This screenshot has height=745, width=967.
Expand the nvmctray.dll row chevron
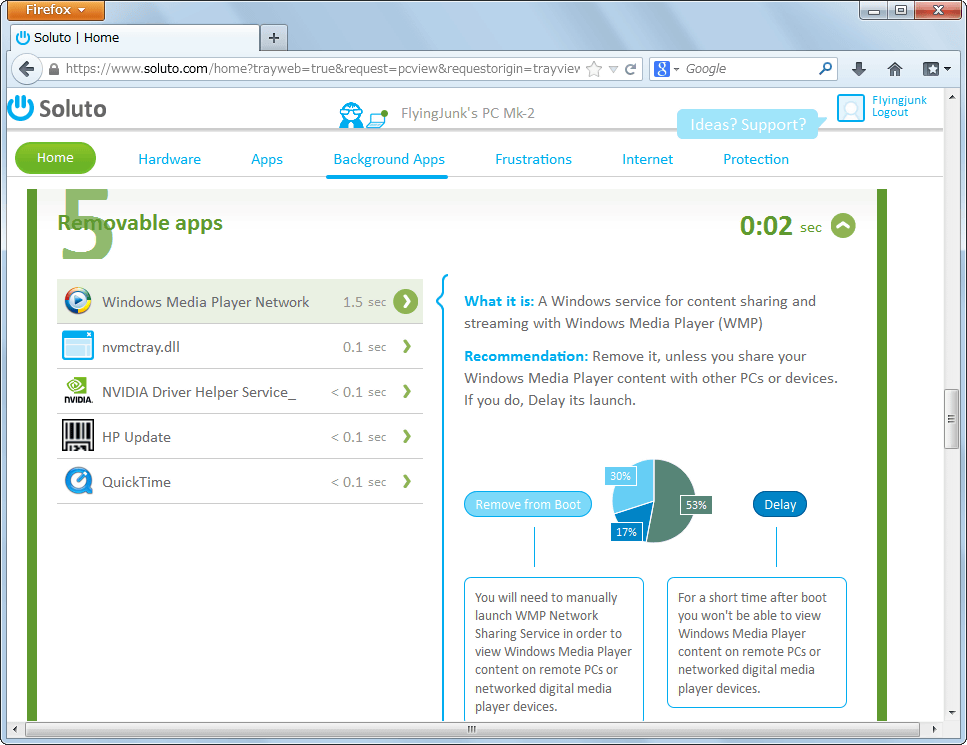coord(407,347)
